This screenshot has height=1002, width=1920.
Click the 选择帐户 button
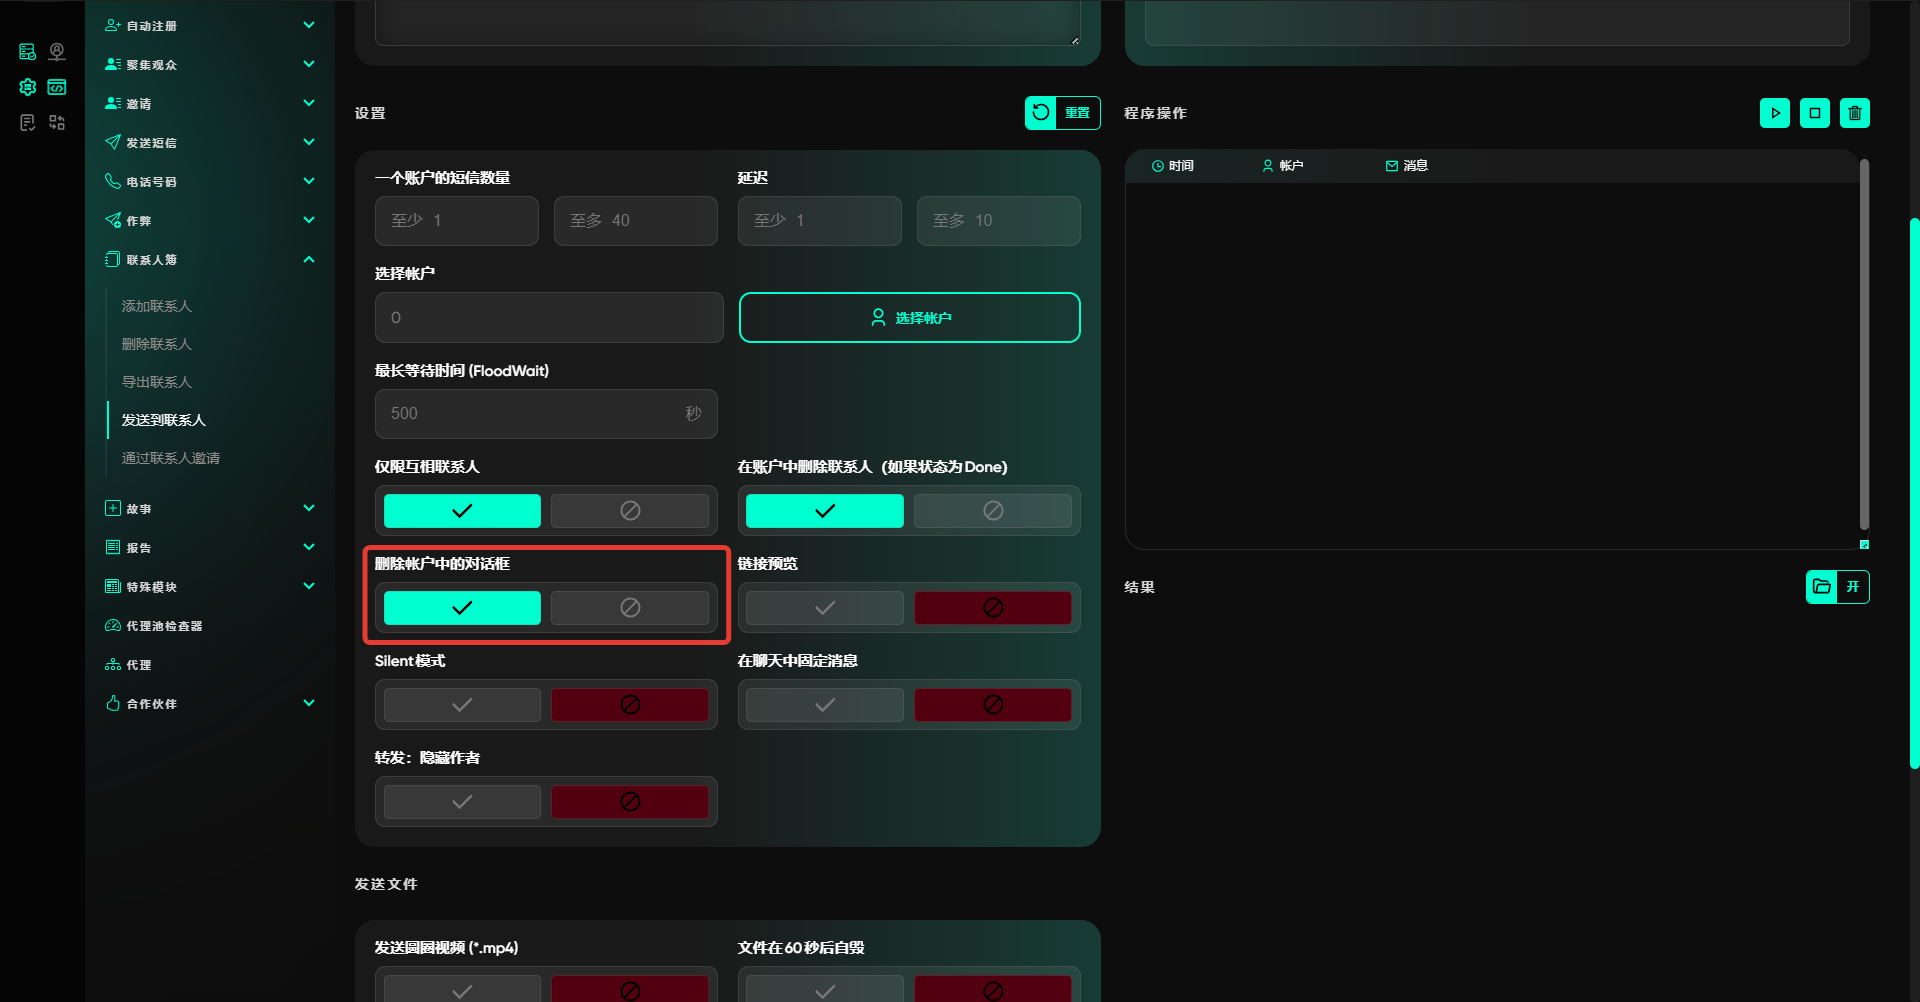pyautogui.click(x=909, y=318)
